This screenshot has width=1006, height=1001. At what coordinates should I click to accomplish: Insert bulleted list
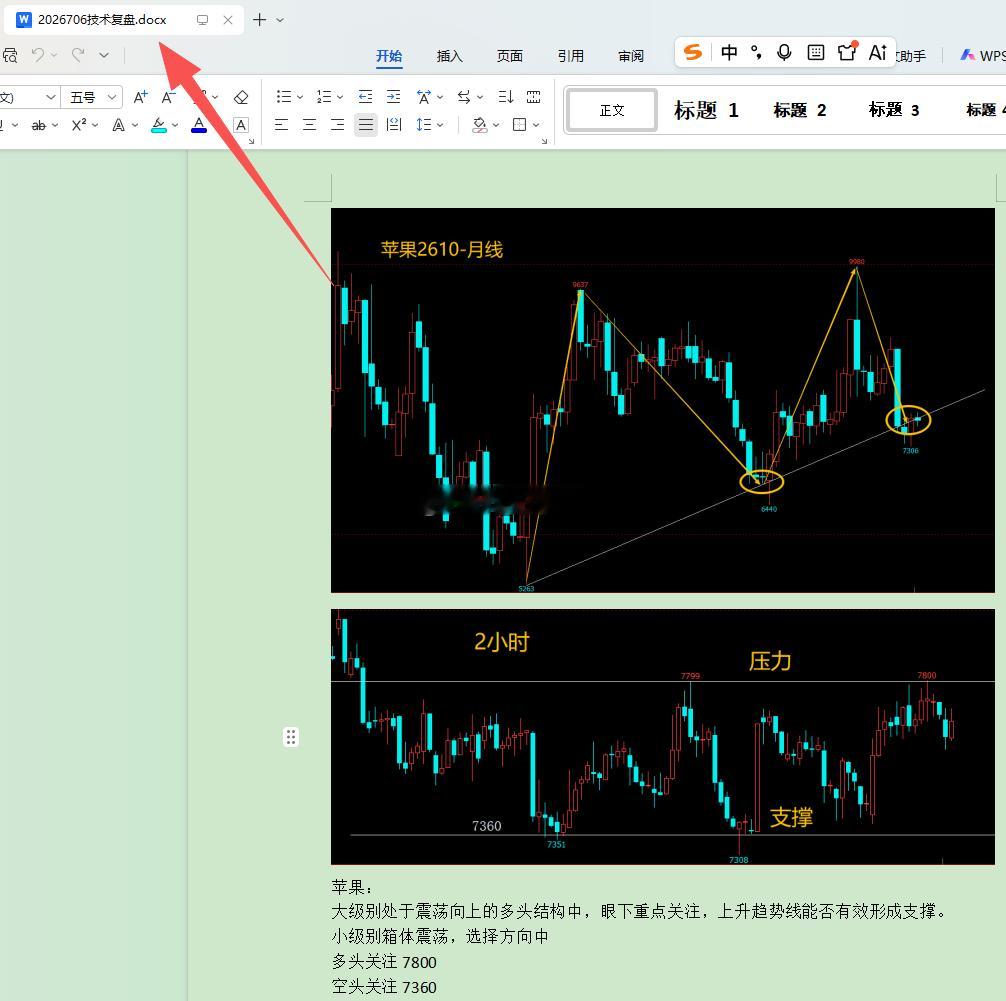tap(284, 97)
